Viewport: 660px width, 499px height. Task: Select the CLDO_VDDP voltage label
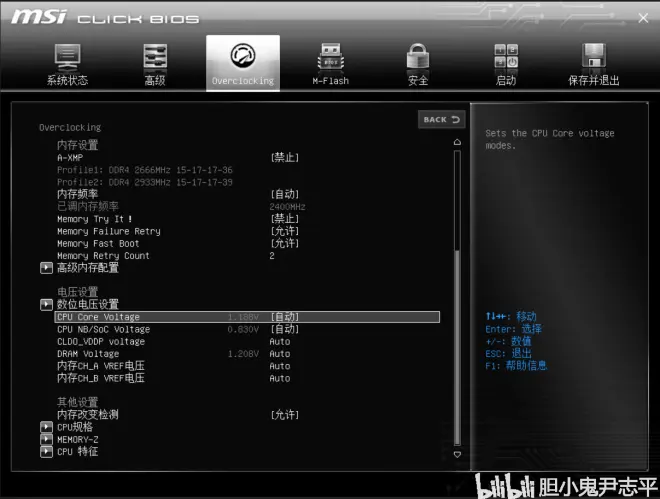[x=101, y=342]
